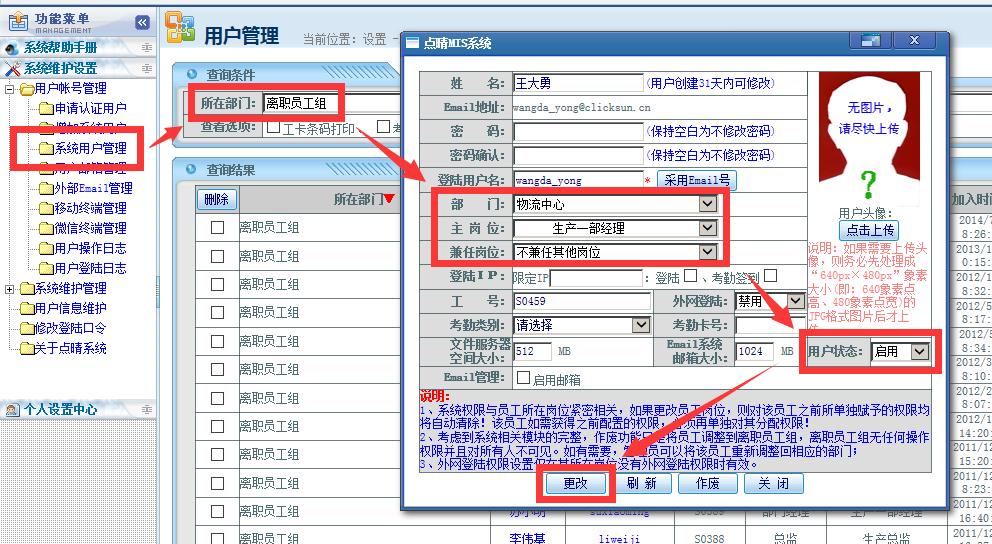This screenshot has height=544, width=992.
Task: Toggle the 工卡条码打印 checkbox
Action: pyautogui.click(x=273, y=127)
